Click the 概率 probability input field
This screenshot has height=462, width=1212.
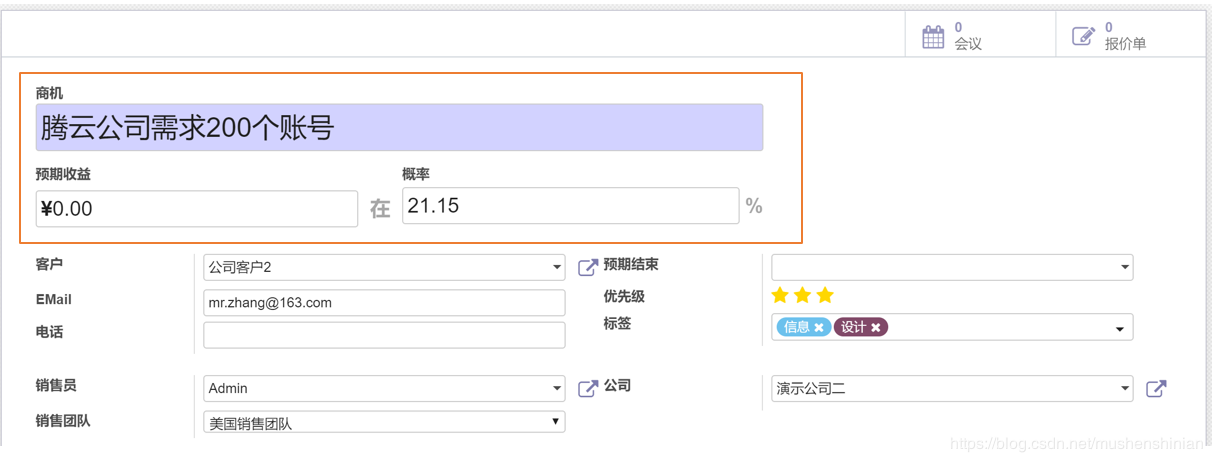click(570, 206)
